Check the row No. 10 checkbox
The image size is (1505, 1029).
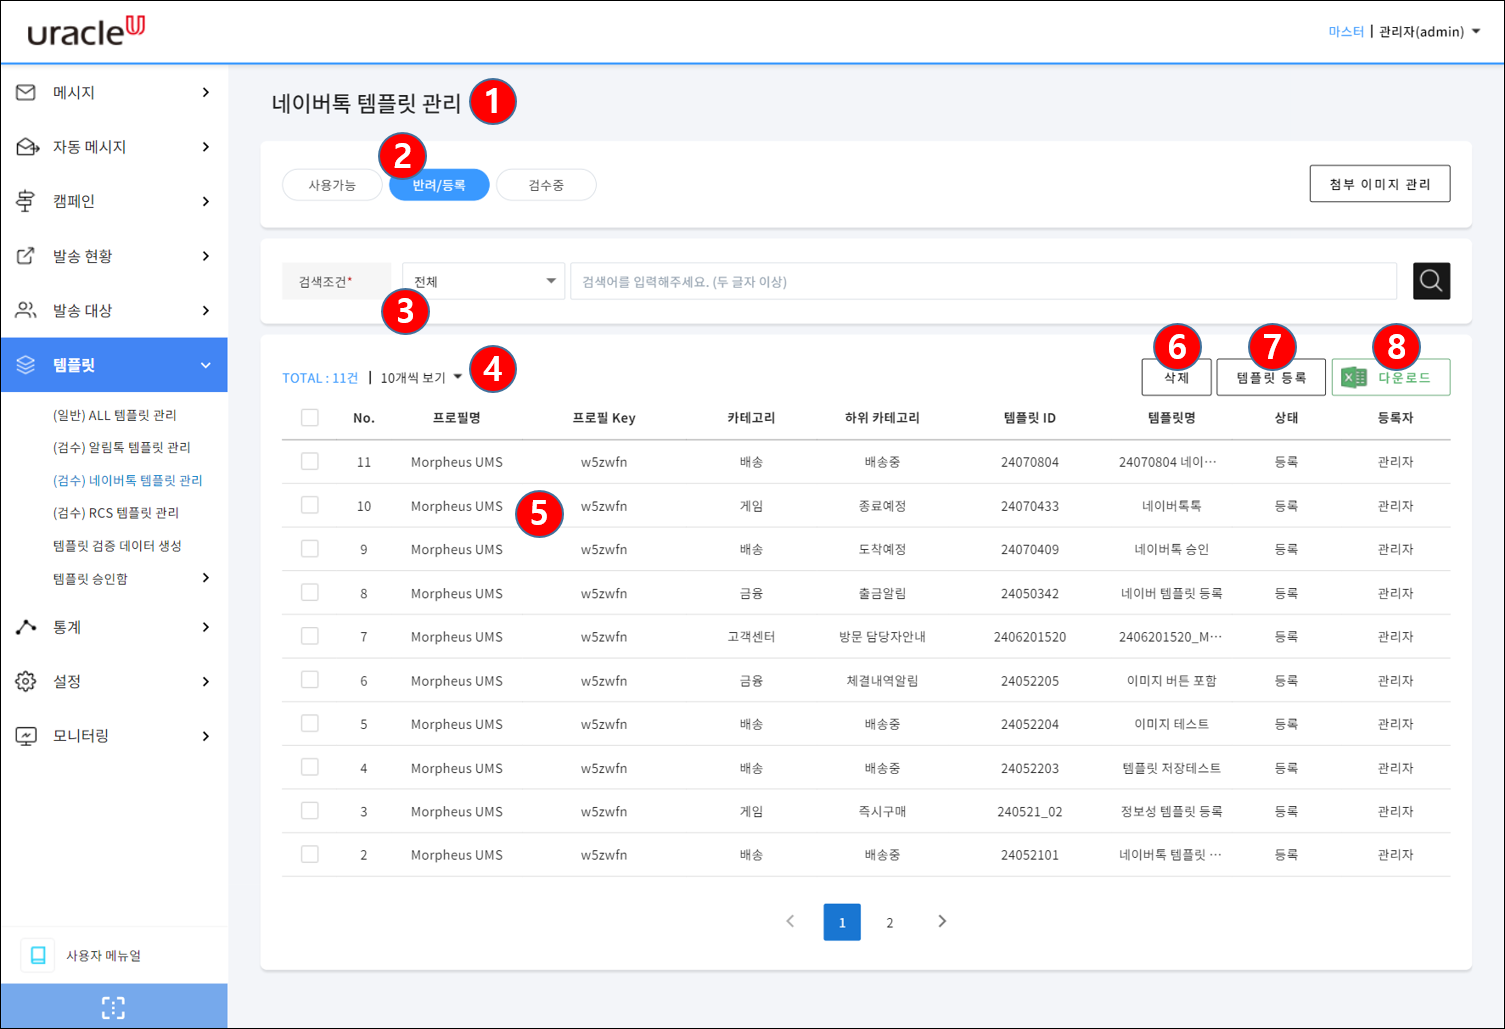[x=310, y=505]
